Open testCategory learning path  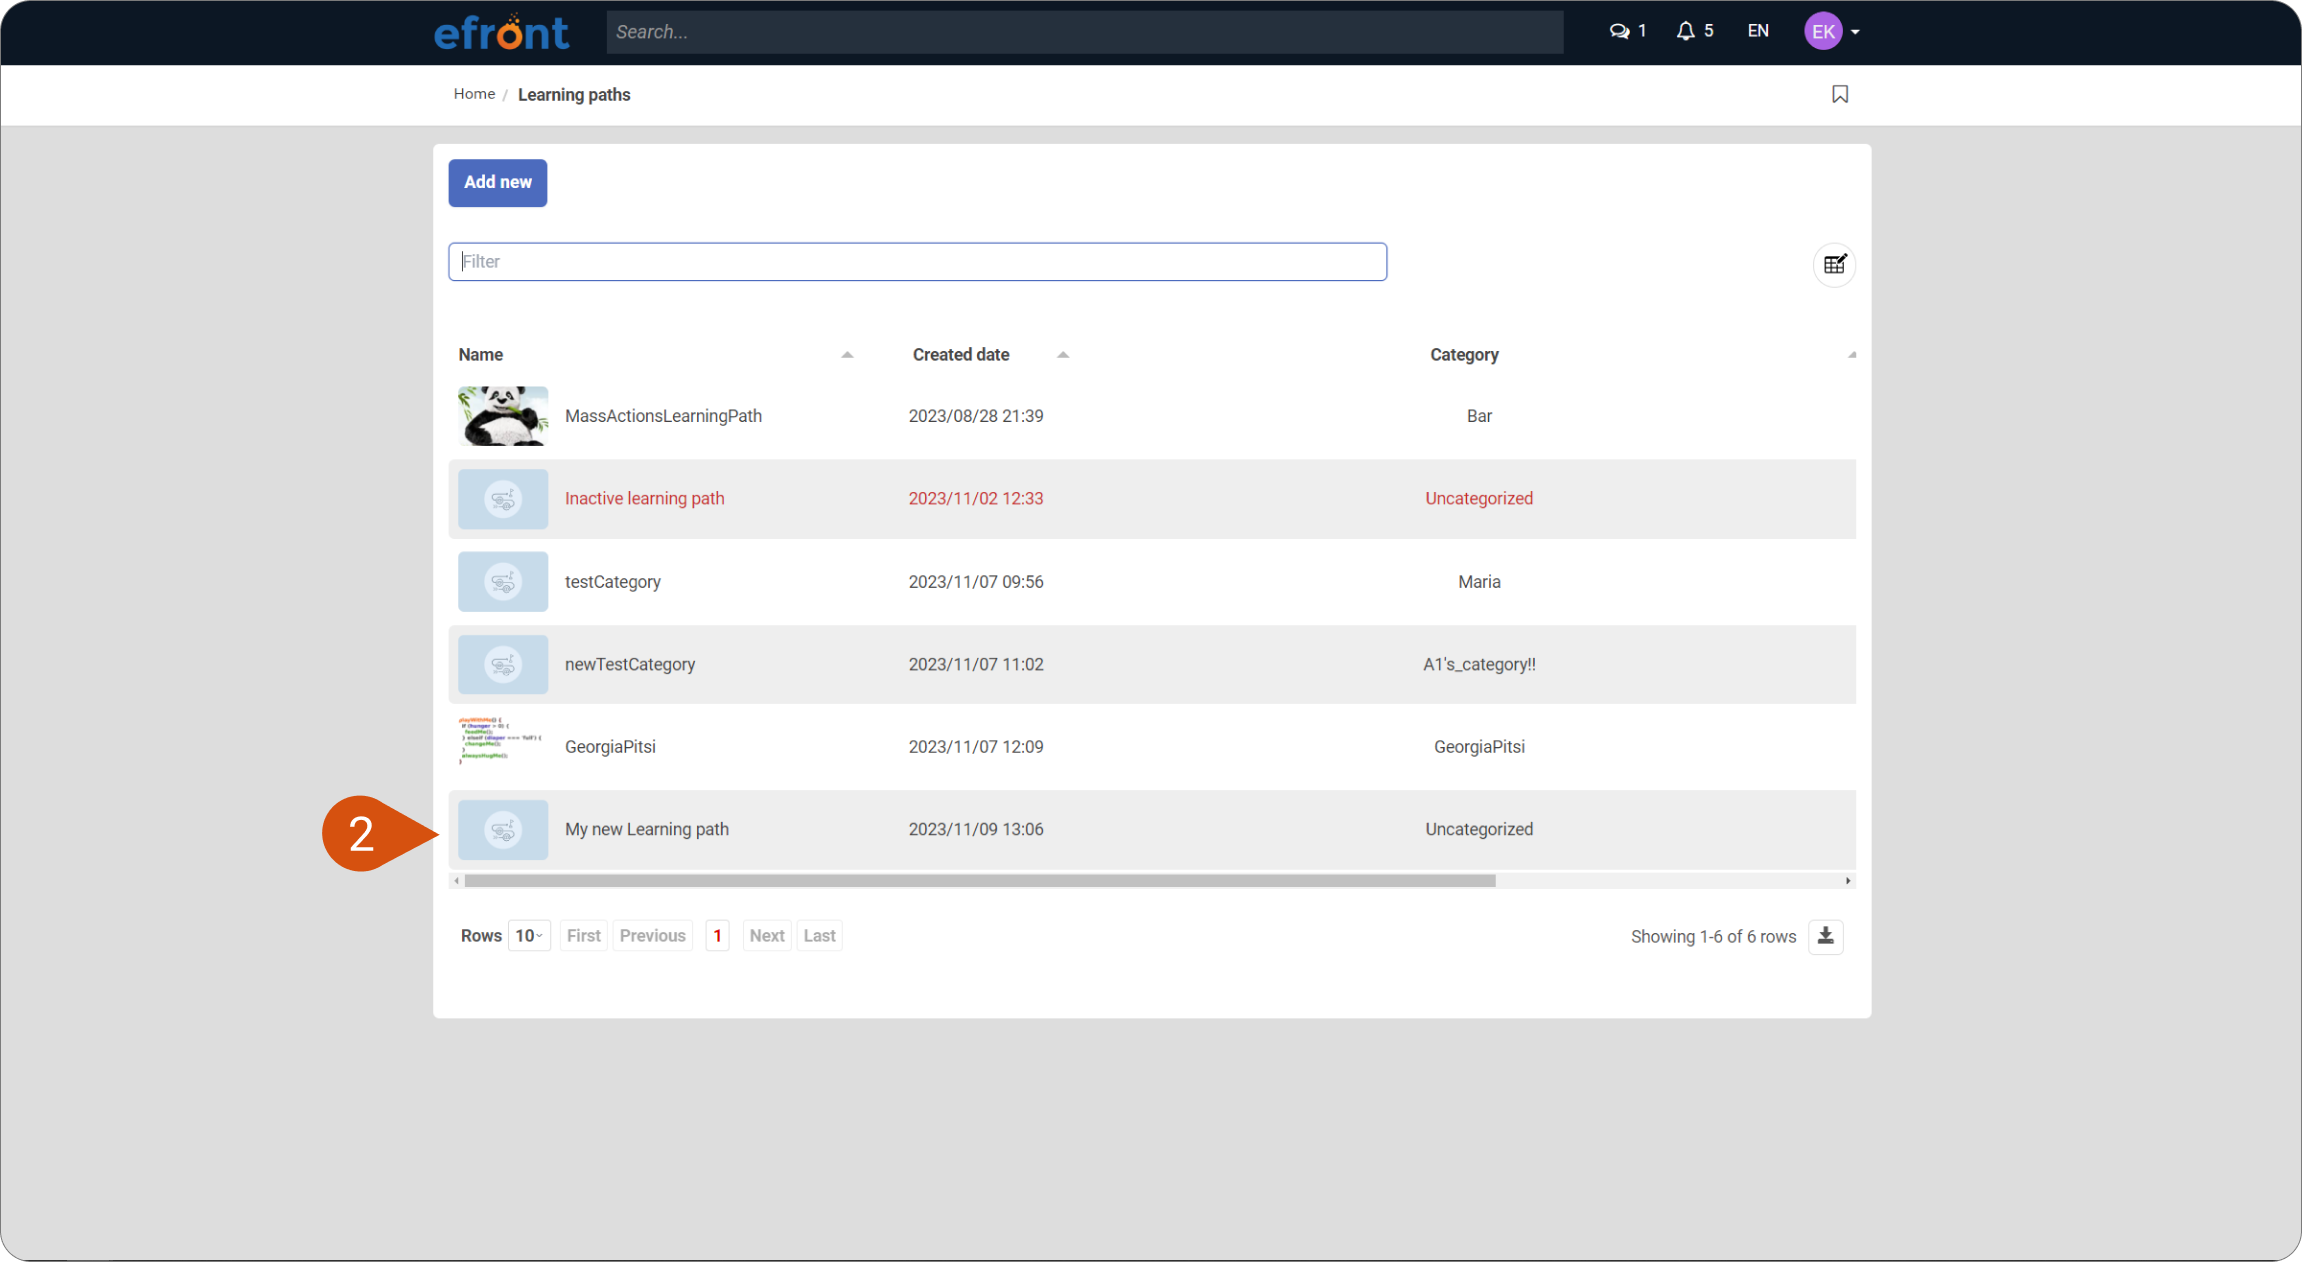[x=613, y=582]
